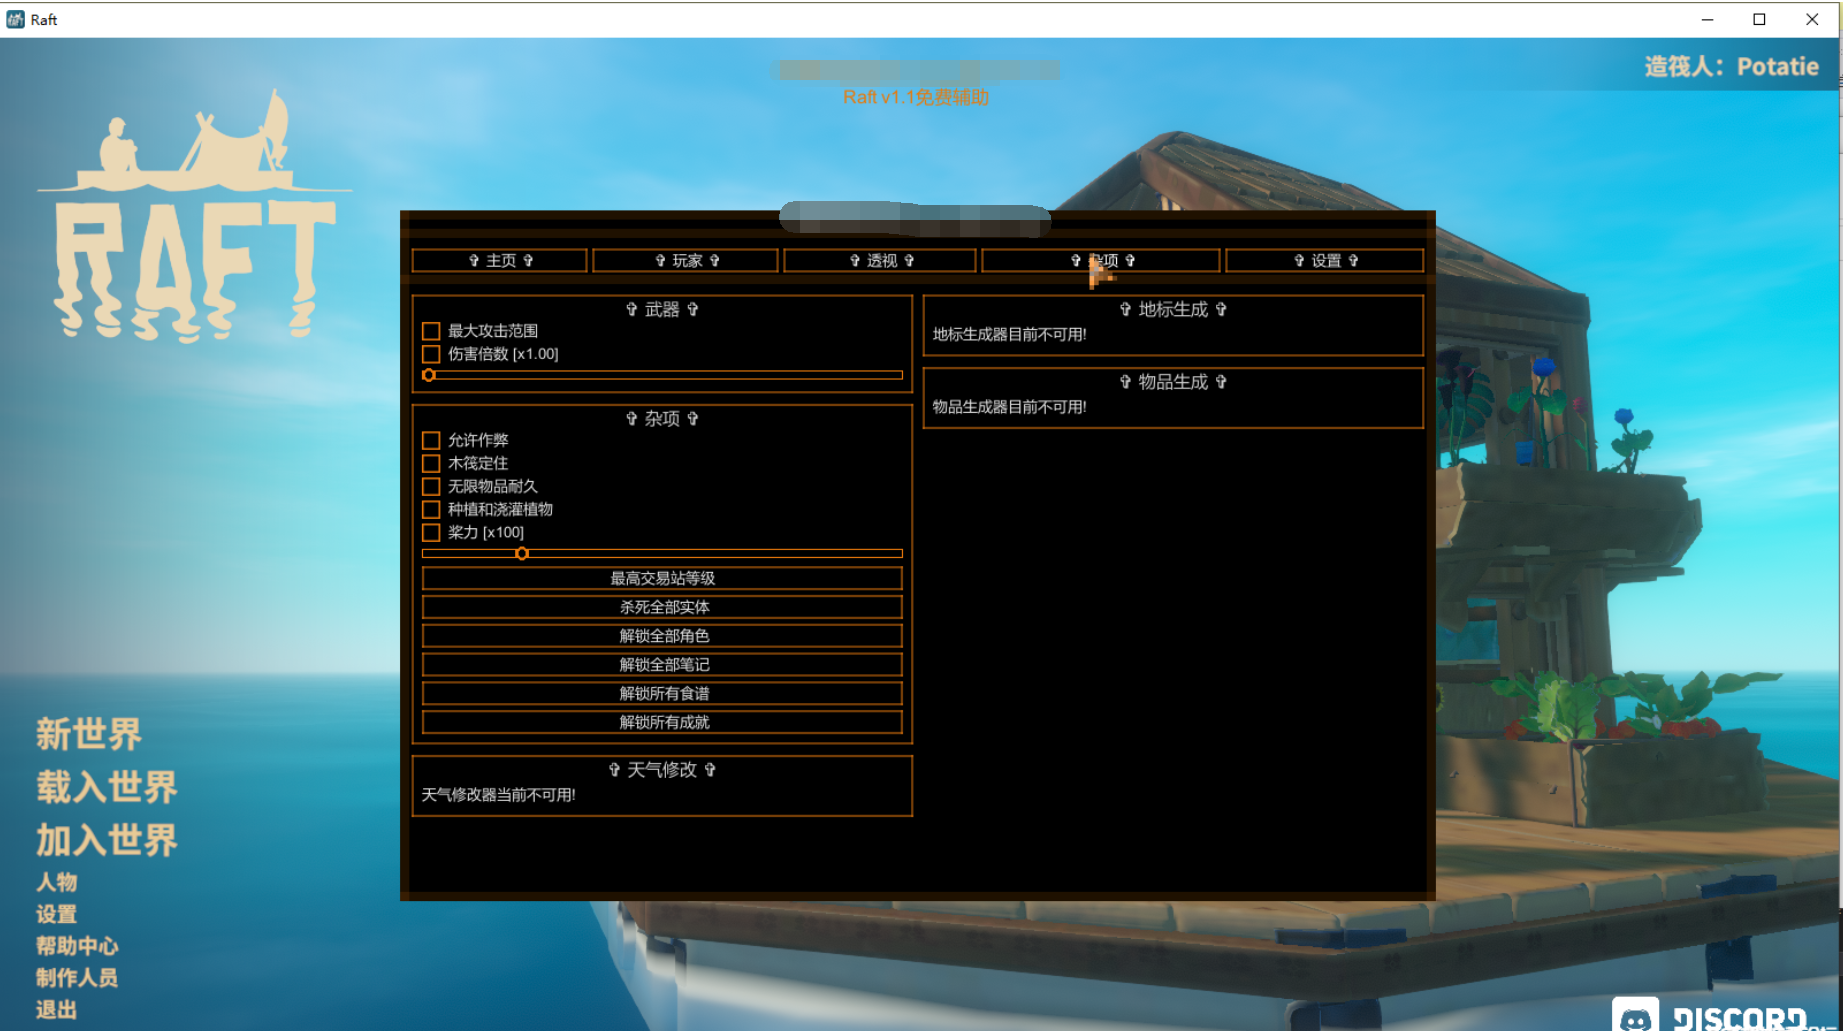Click the damage multiplier slider handle
1843x1031 pixels.
(x=429, y=375)
